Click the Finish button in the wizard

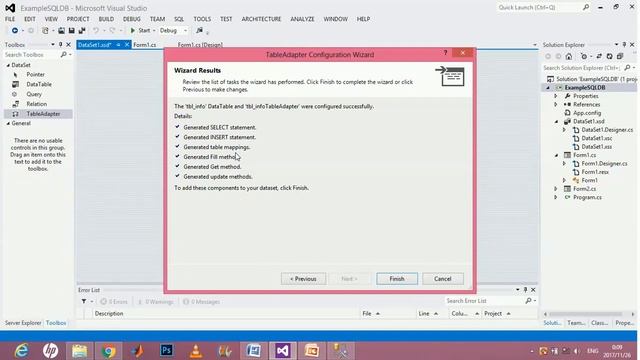397,279
